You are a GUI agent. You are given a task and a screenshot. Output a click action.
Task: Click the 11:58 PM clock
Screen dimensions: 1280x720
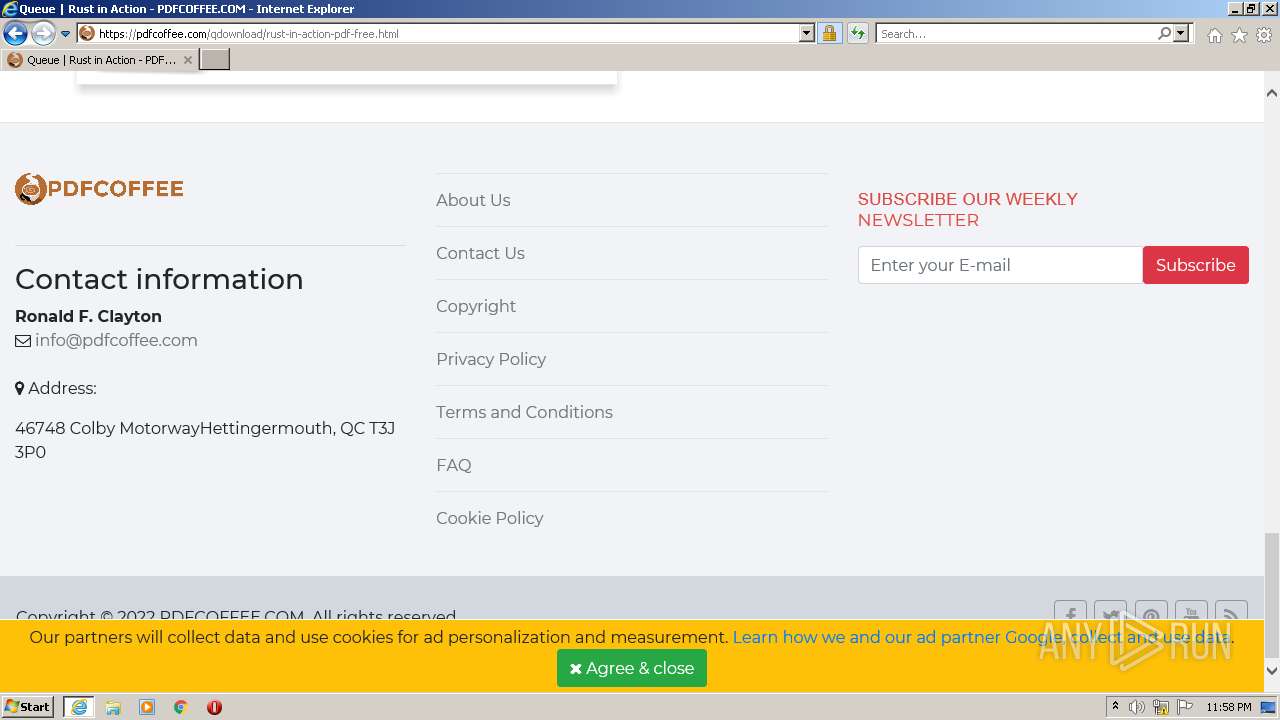[1229, 707]
